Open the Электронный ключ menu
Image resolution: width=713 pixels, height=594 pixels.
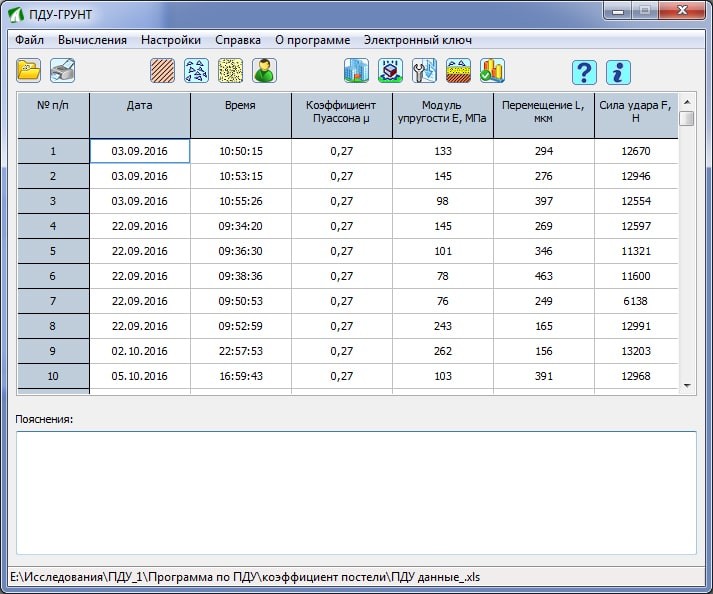click(418, 40)
